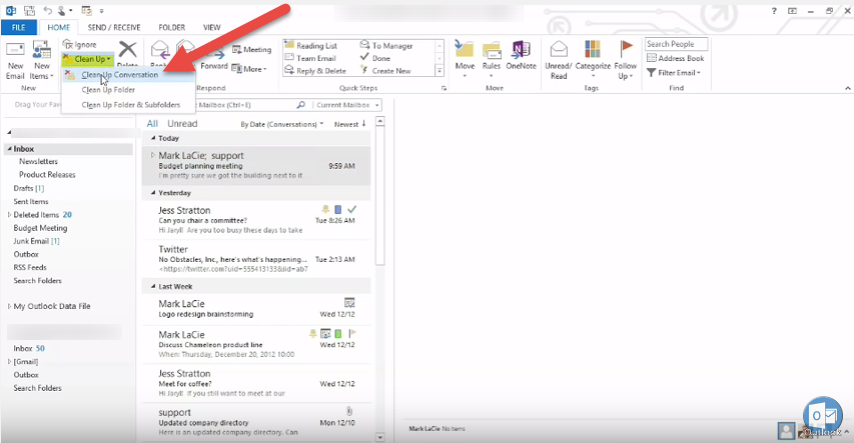Select the Reply & Delete quick step
This screenshot has height=443, width=854.
click(x=316, y=71)
